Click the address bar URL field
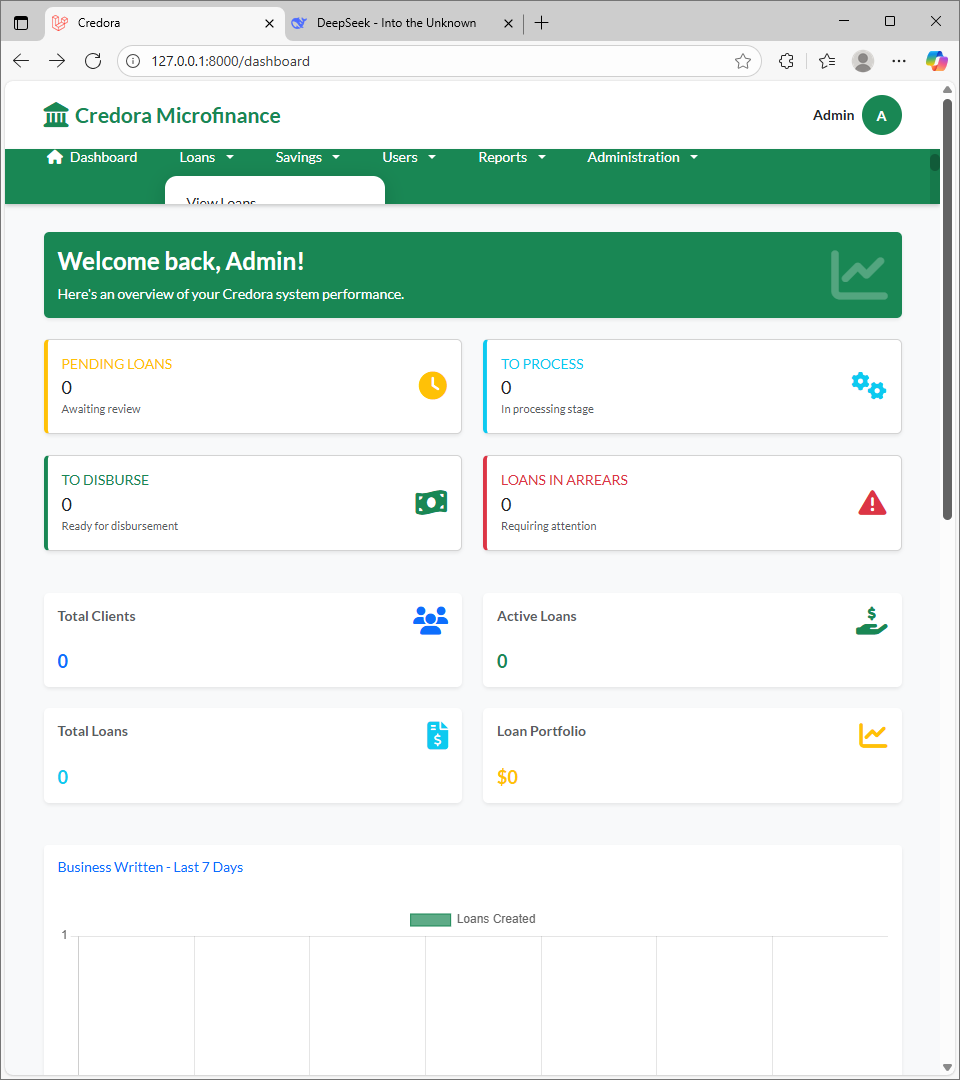This screenshot has height=1080, width=960. (430, 61)
